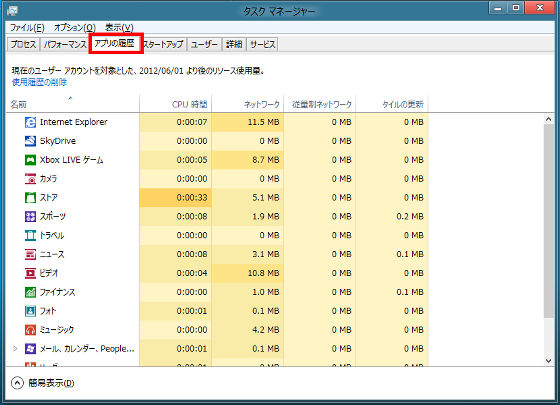Viewport: 560px width, 405px height.
Task: Click the scrollbar up arrow
Action: pos(549,119)
